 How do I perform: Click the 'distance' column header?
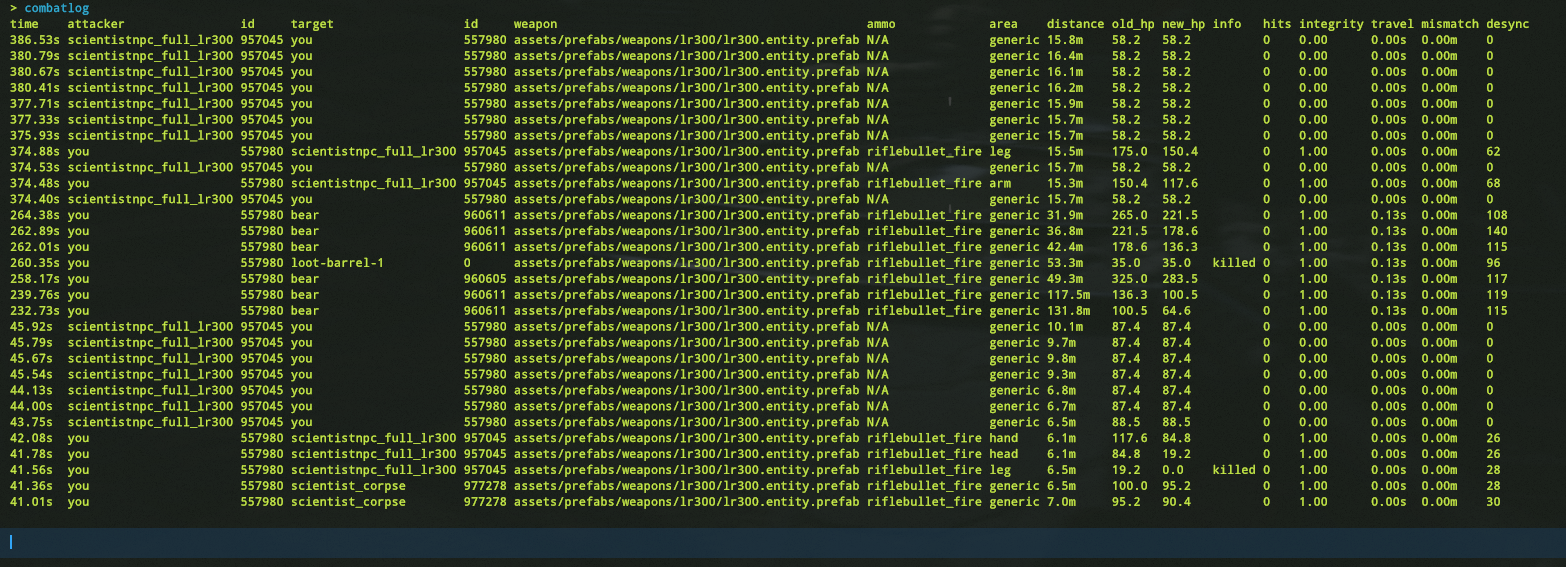coord(1075,23)
